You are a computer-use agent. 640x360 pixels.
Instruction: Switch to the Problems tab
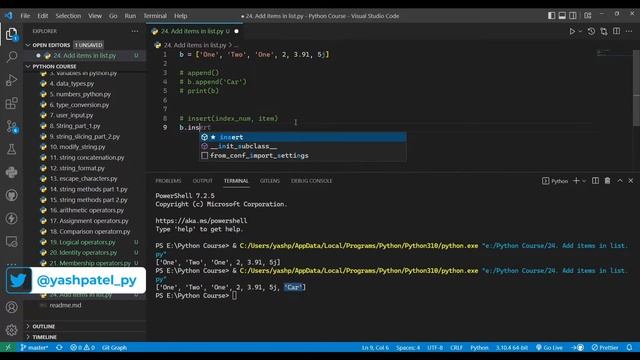168,181
